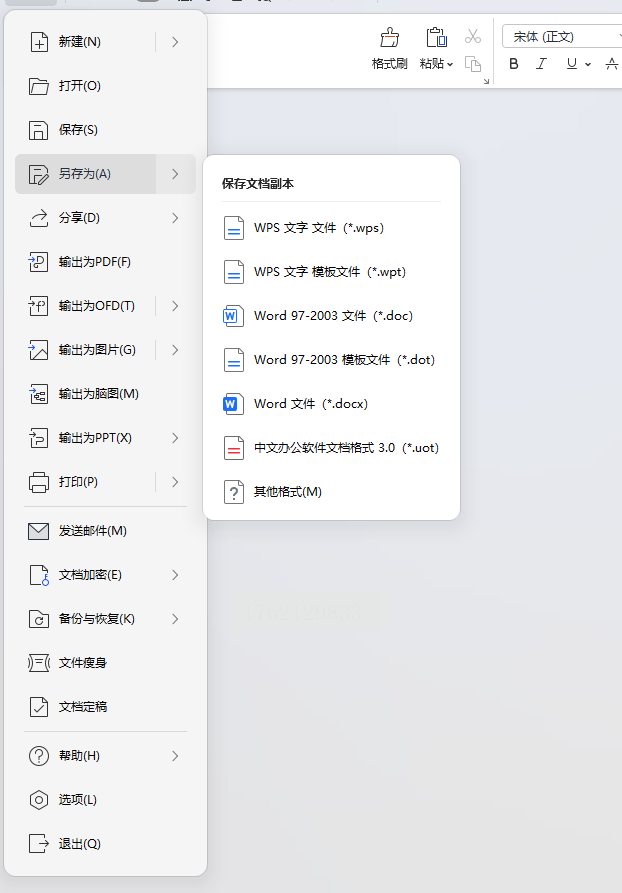Toggle Bold formatting

click(514, 64)
